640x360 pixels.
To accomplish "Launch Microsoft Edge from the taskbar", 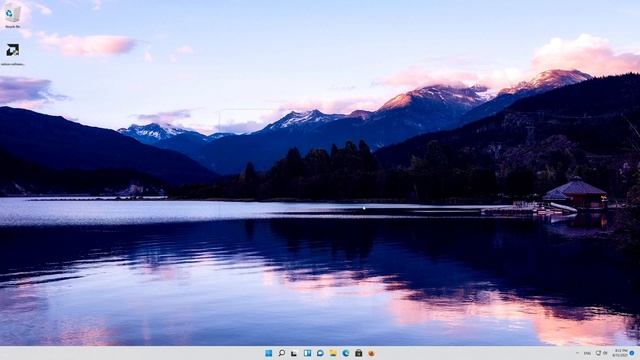I will coord(346,353).
